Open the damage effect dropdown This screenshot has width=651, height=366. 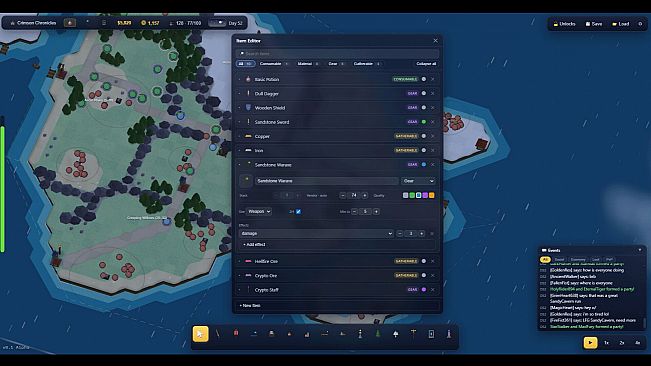(x=316, y=234)
